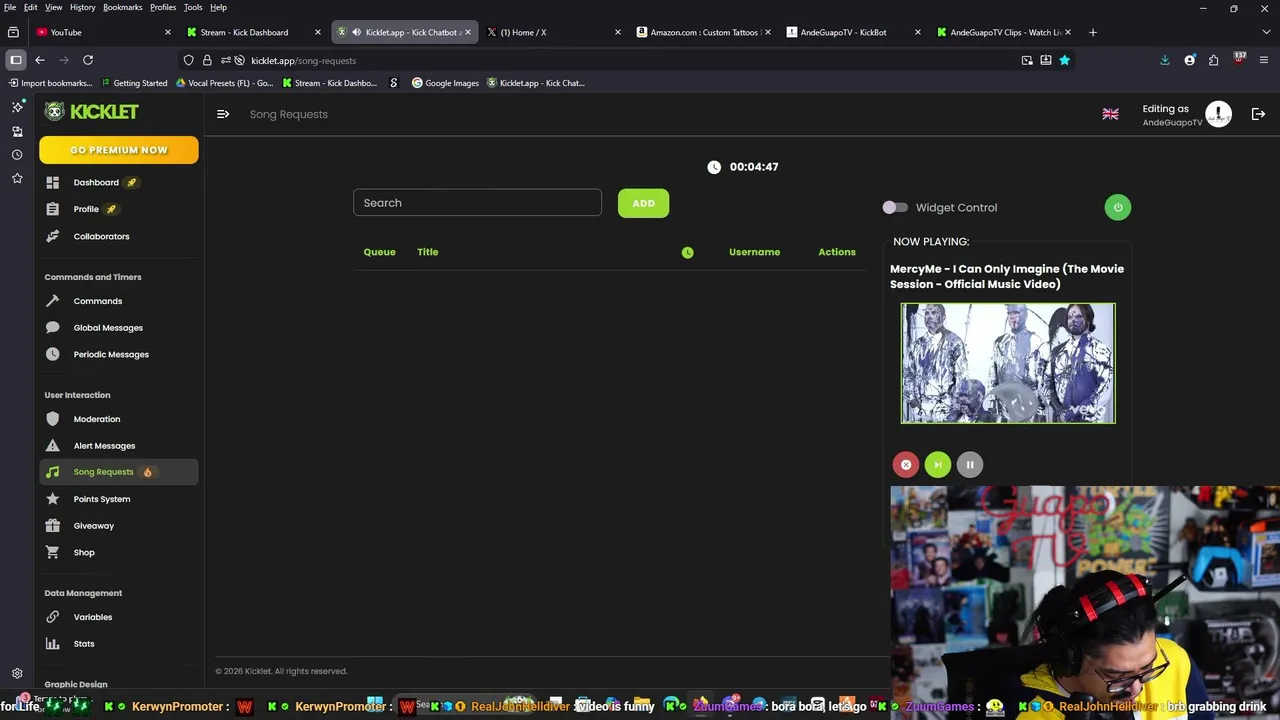Click GO PREMIUM NOW button
1280x720 pixels.
tap(119, 150)
